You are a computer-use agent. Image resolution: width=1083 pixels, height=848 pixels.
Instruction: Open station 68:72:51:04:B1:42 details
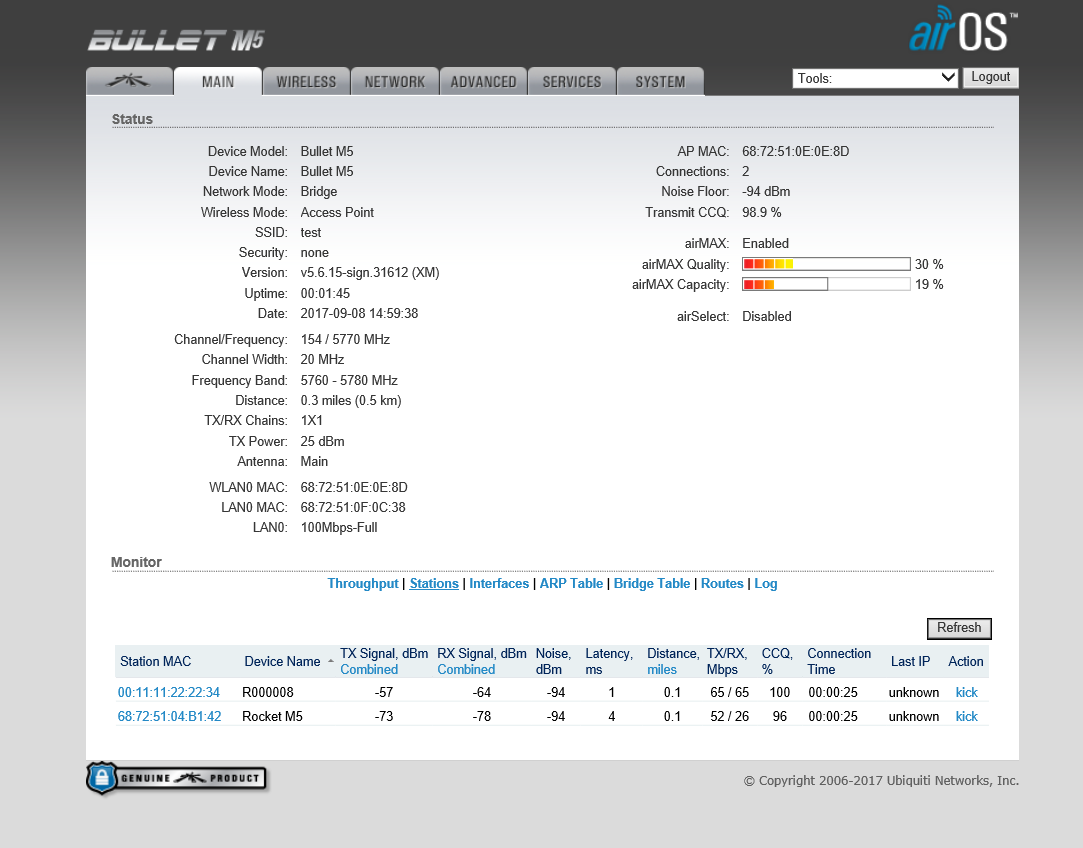(x=169, y=716)
